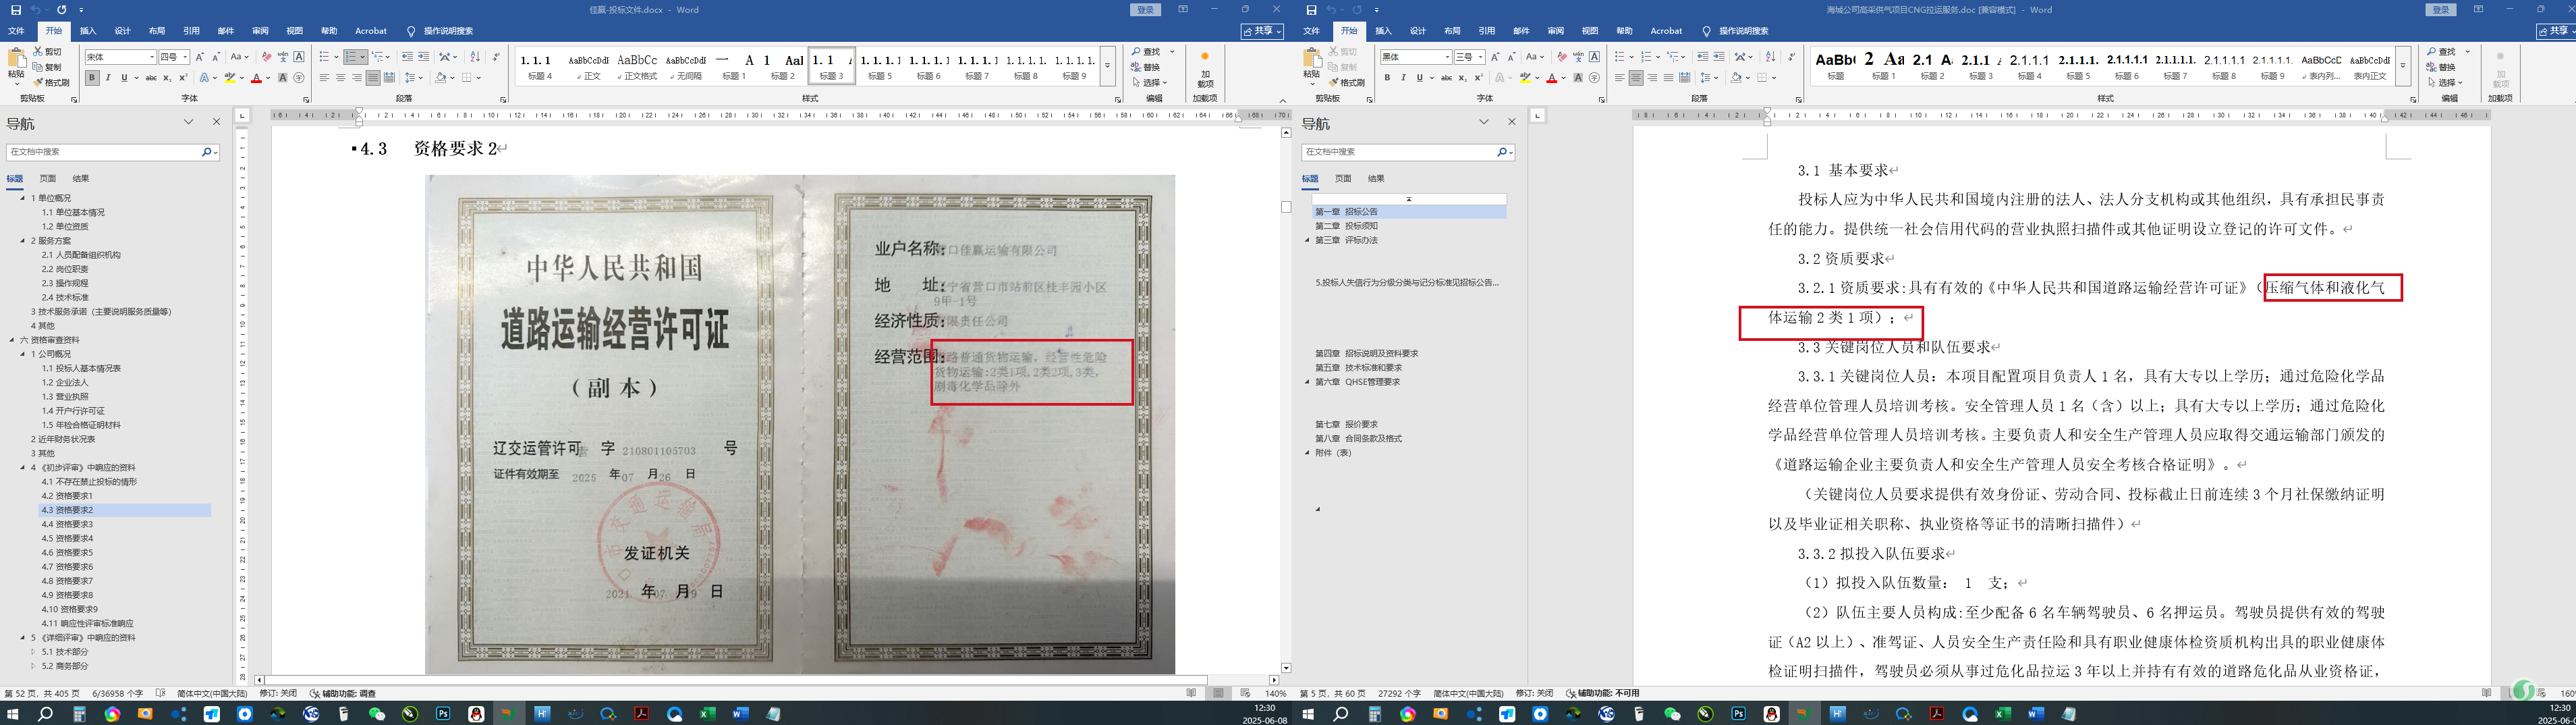Open line spacing options in 投标文件 window
Screen dimensions: 2576x725
[x=412, y=78]
